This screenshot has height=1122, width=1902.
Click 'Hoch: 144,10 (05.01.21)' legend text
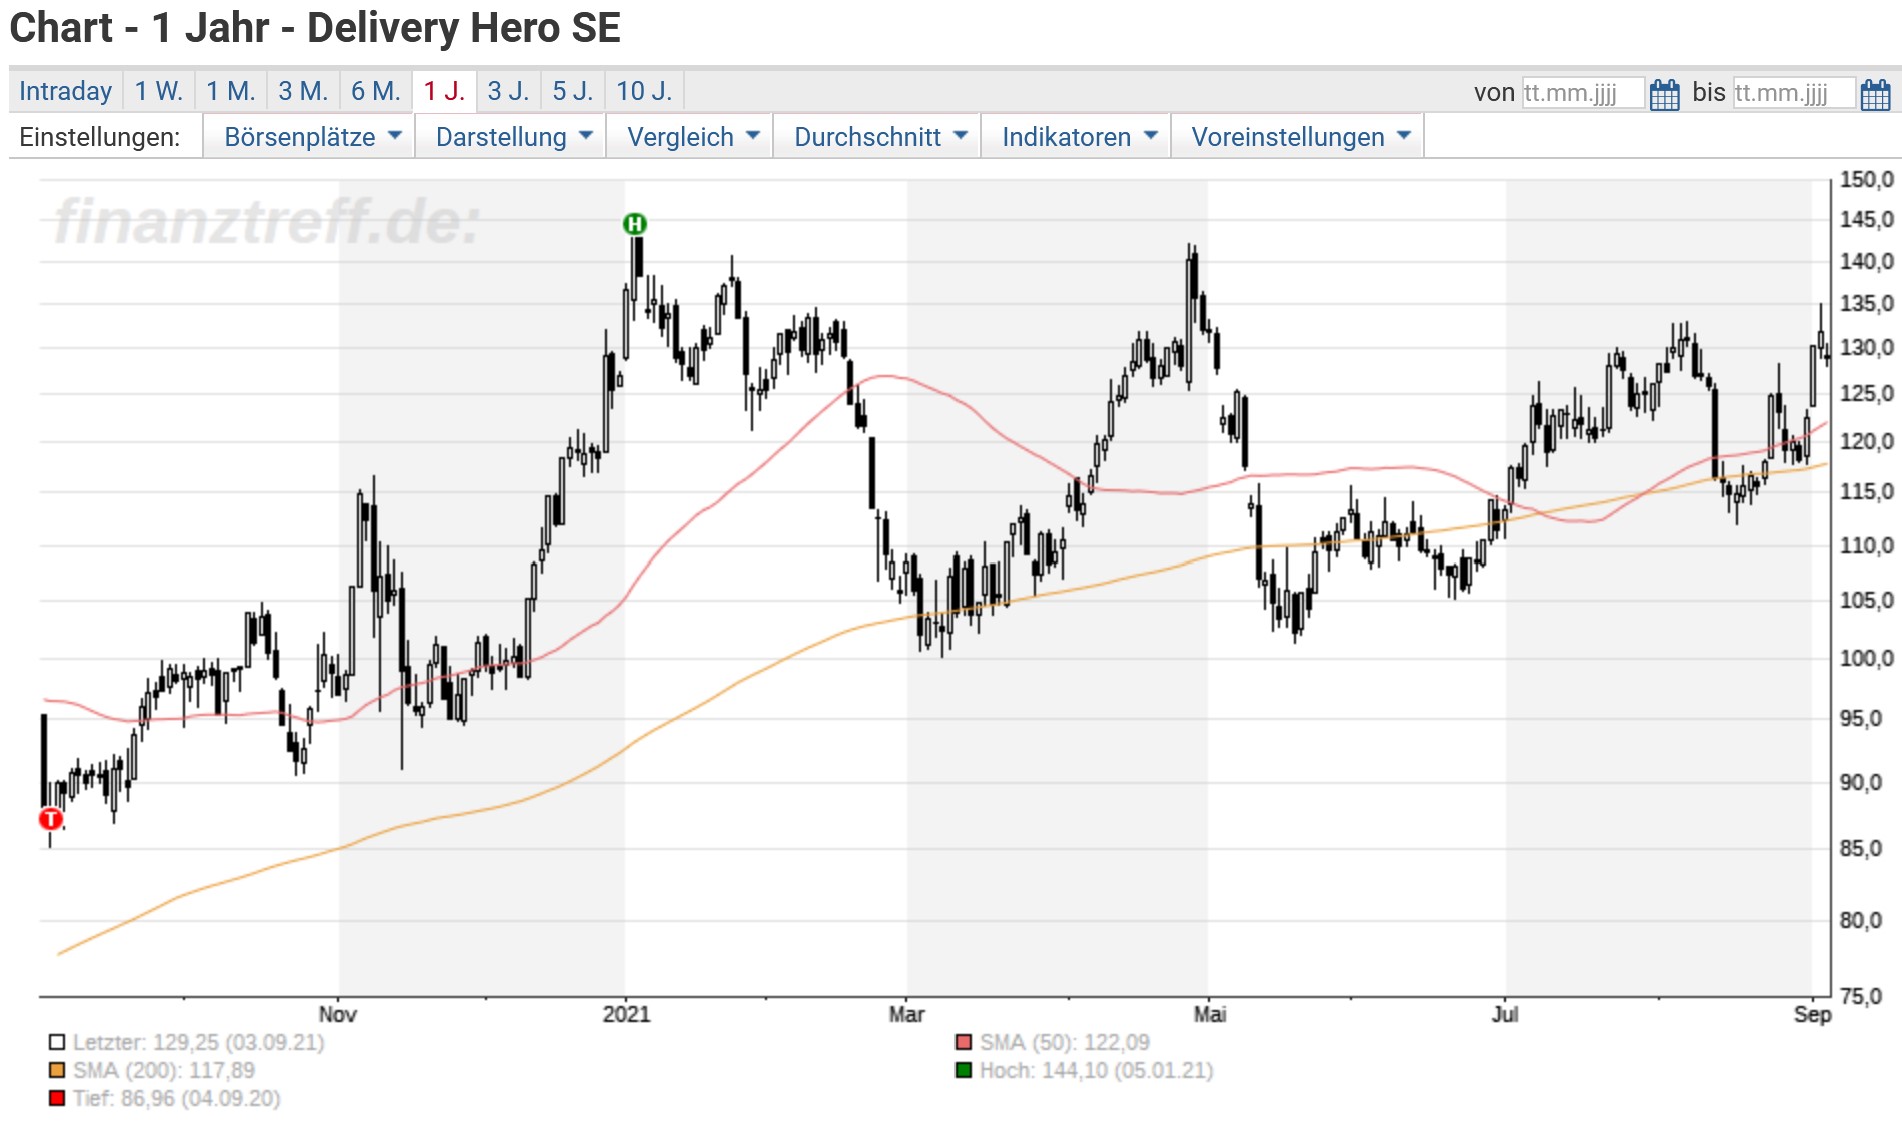coord(1097,1071)
